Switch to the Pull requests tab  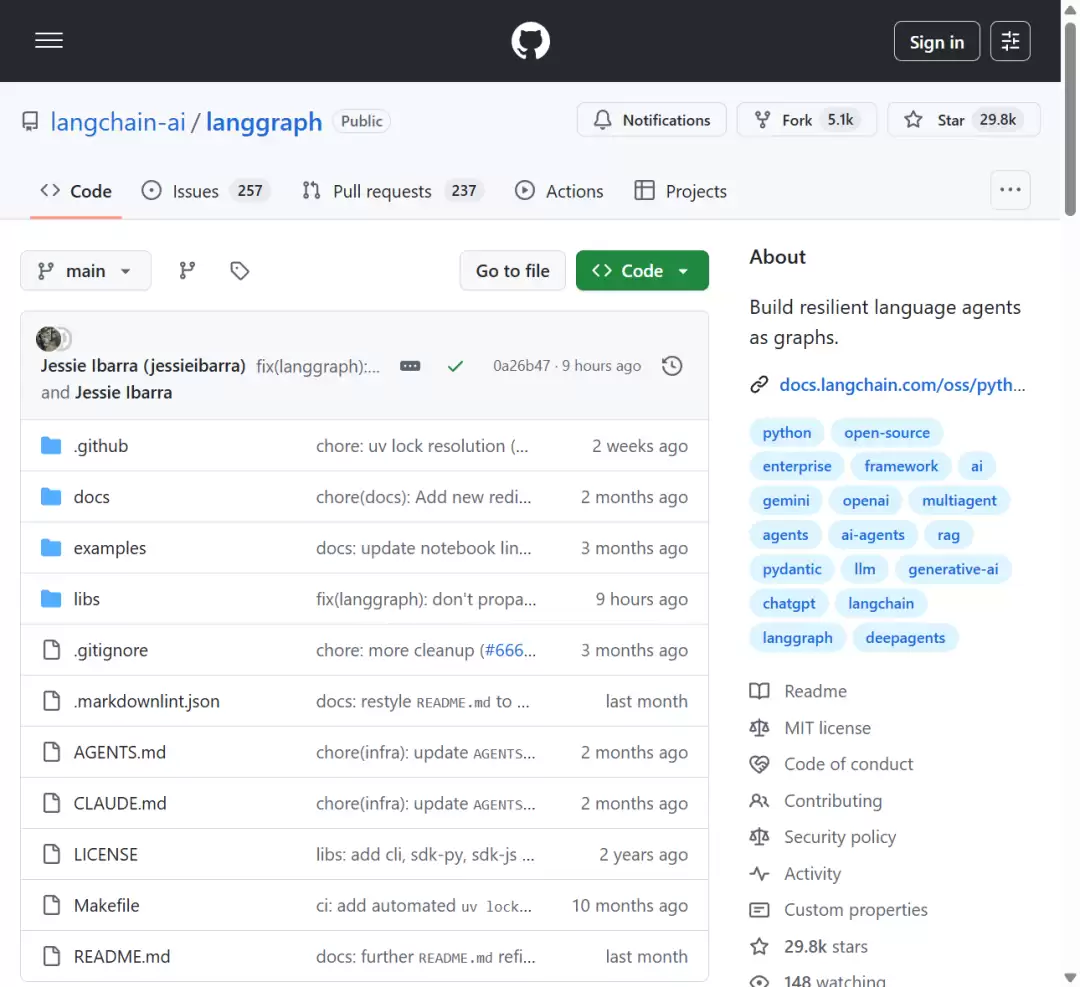(x=392, y=191)
